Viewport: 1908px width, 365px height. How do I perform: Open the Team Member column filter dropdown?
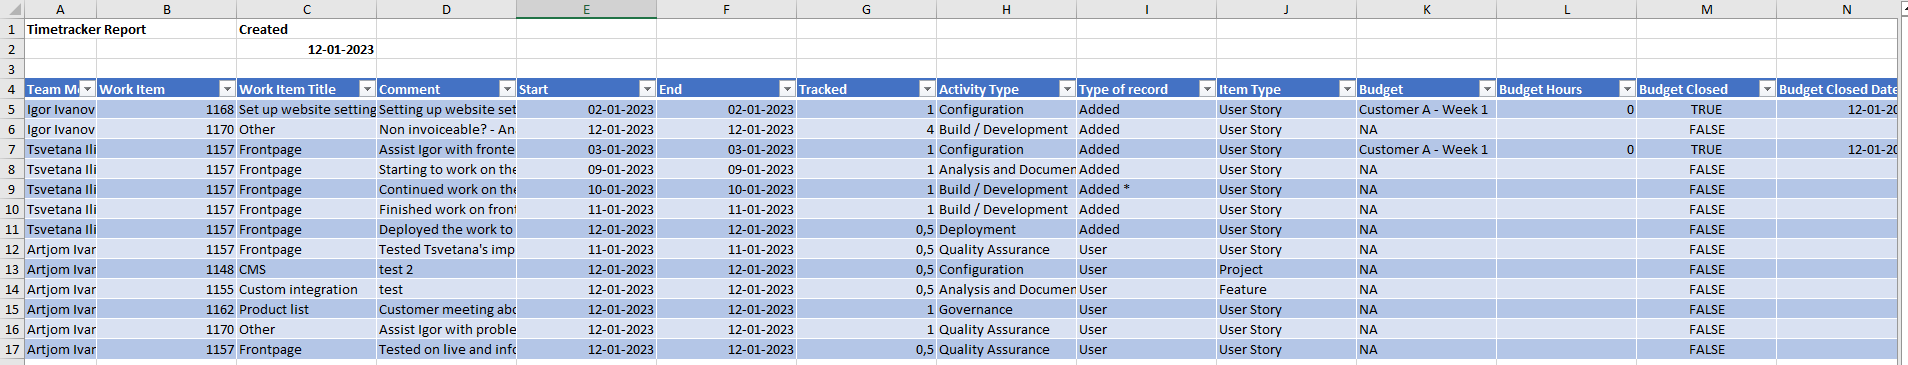pos(87,89)
